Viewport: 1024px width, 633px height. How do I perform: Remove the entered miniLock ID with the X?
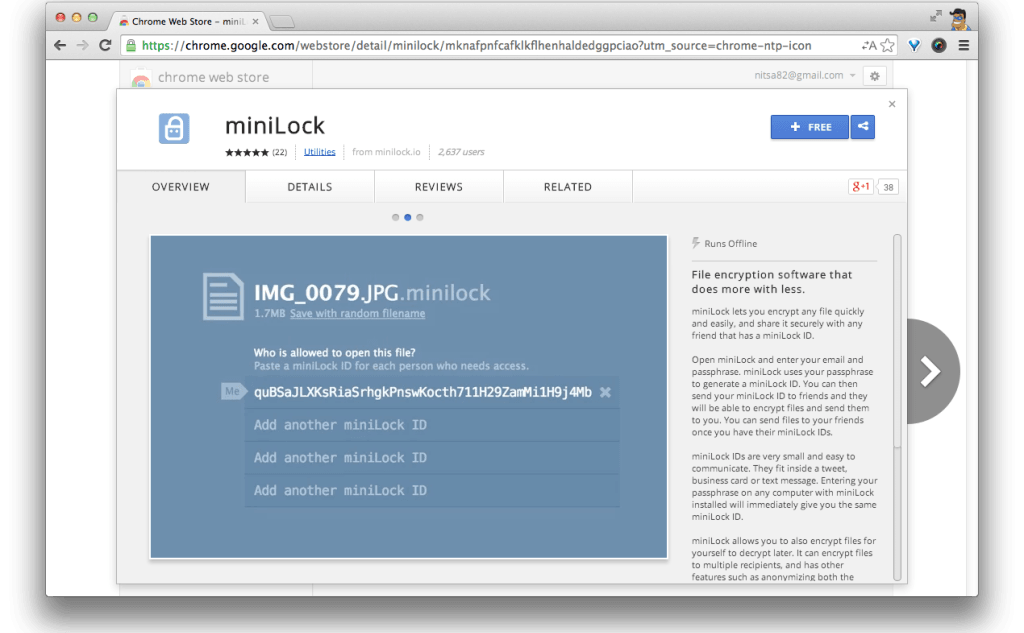[604, 393]
